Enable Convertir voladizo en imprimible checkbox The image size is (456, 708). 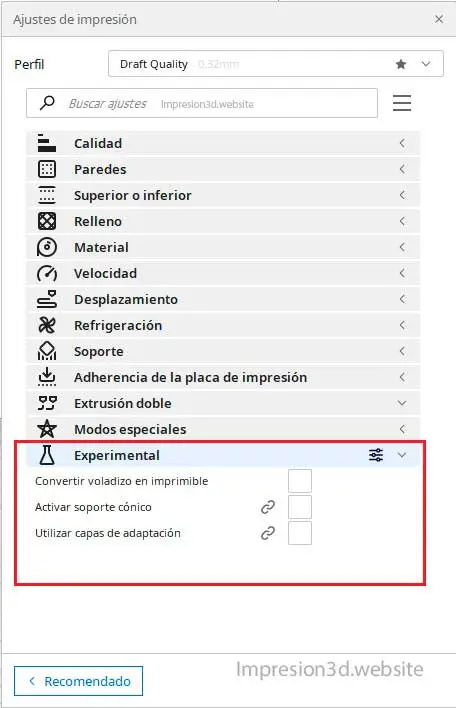coord(300,481)
